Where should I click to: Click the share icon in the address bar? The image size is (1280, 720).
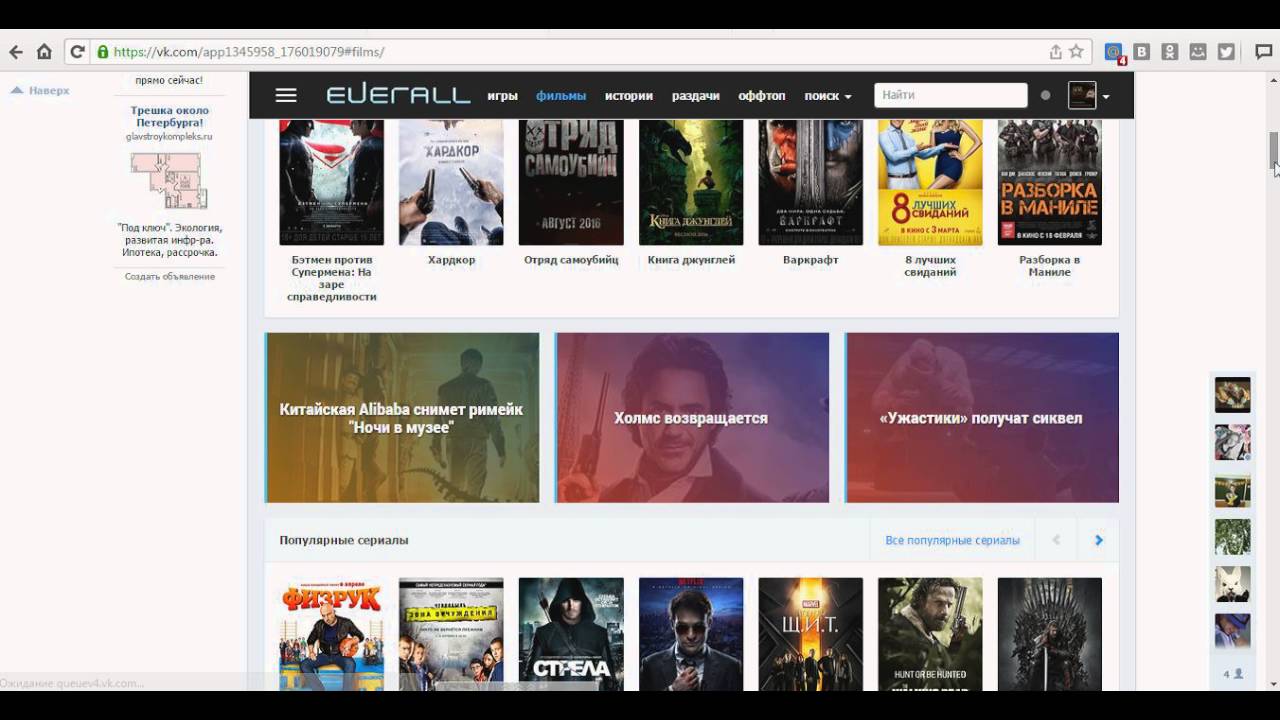pyautogui.click(x=1055, y=52)
